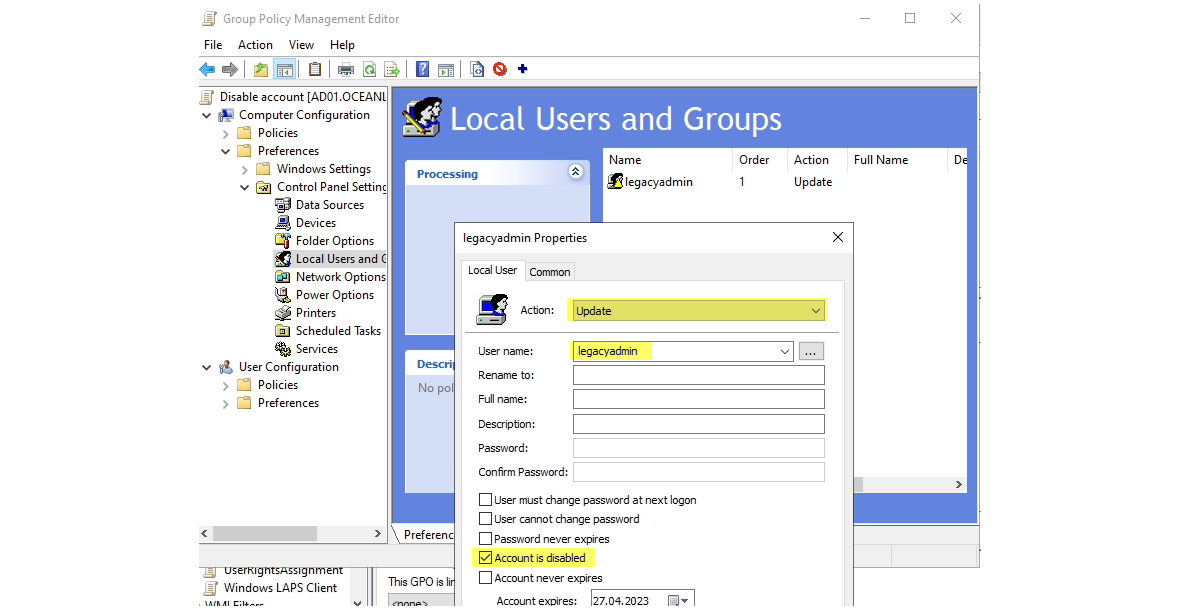This screenshot has width=1182, height=612.
Task: Select Services node in the tree
Action: point(317,349)
